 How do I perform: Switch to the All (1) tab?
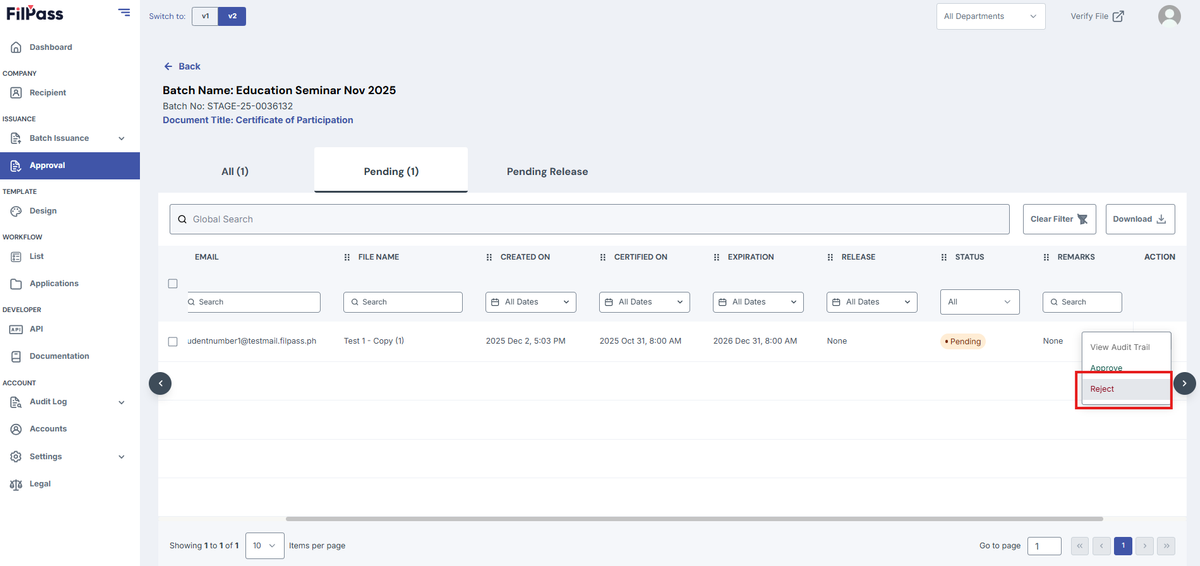click(x=235, y=171)
